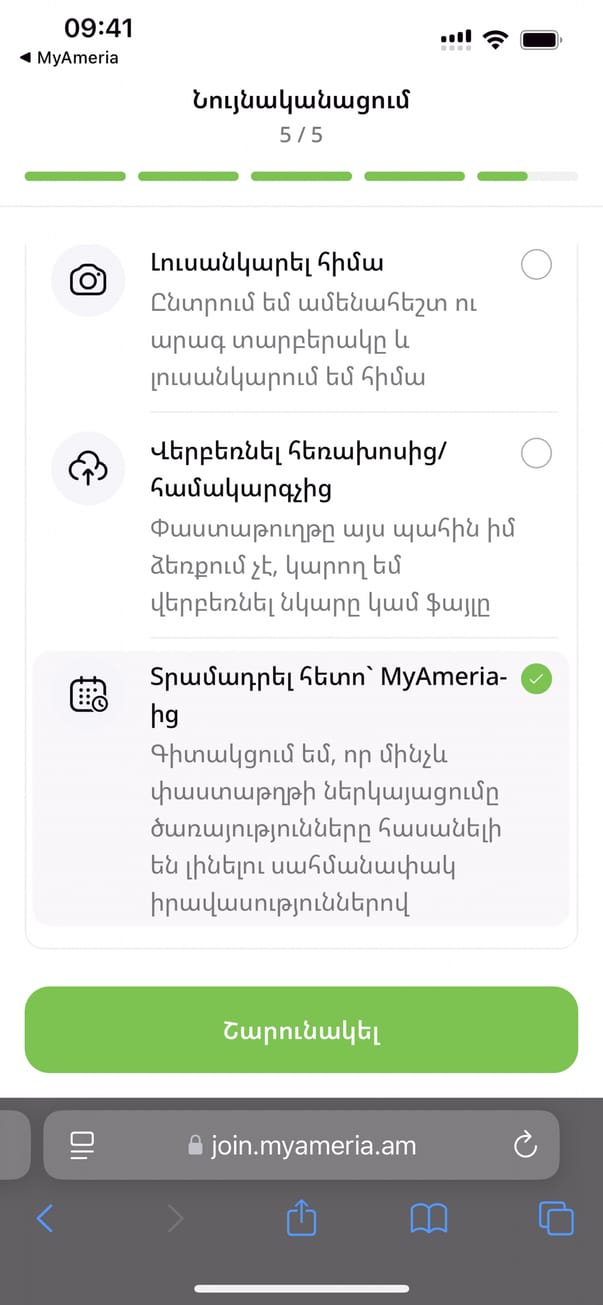The width and height of the screenshot is (603, 1305).
Task: Show Safari open tabs overview
Action: (x=556, y=1218)
